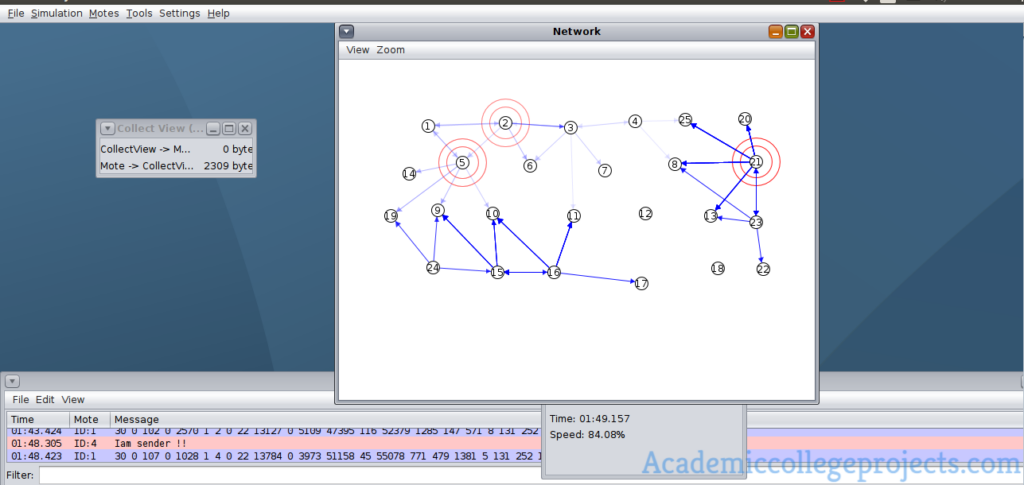Click the 'CollectView -> M...' row
Screen dimensions: 1024x485
pyautogui.click(x=176, y=149)
